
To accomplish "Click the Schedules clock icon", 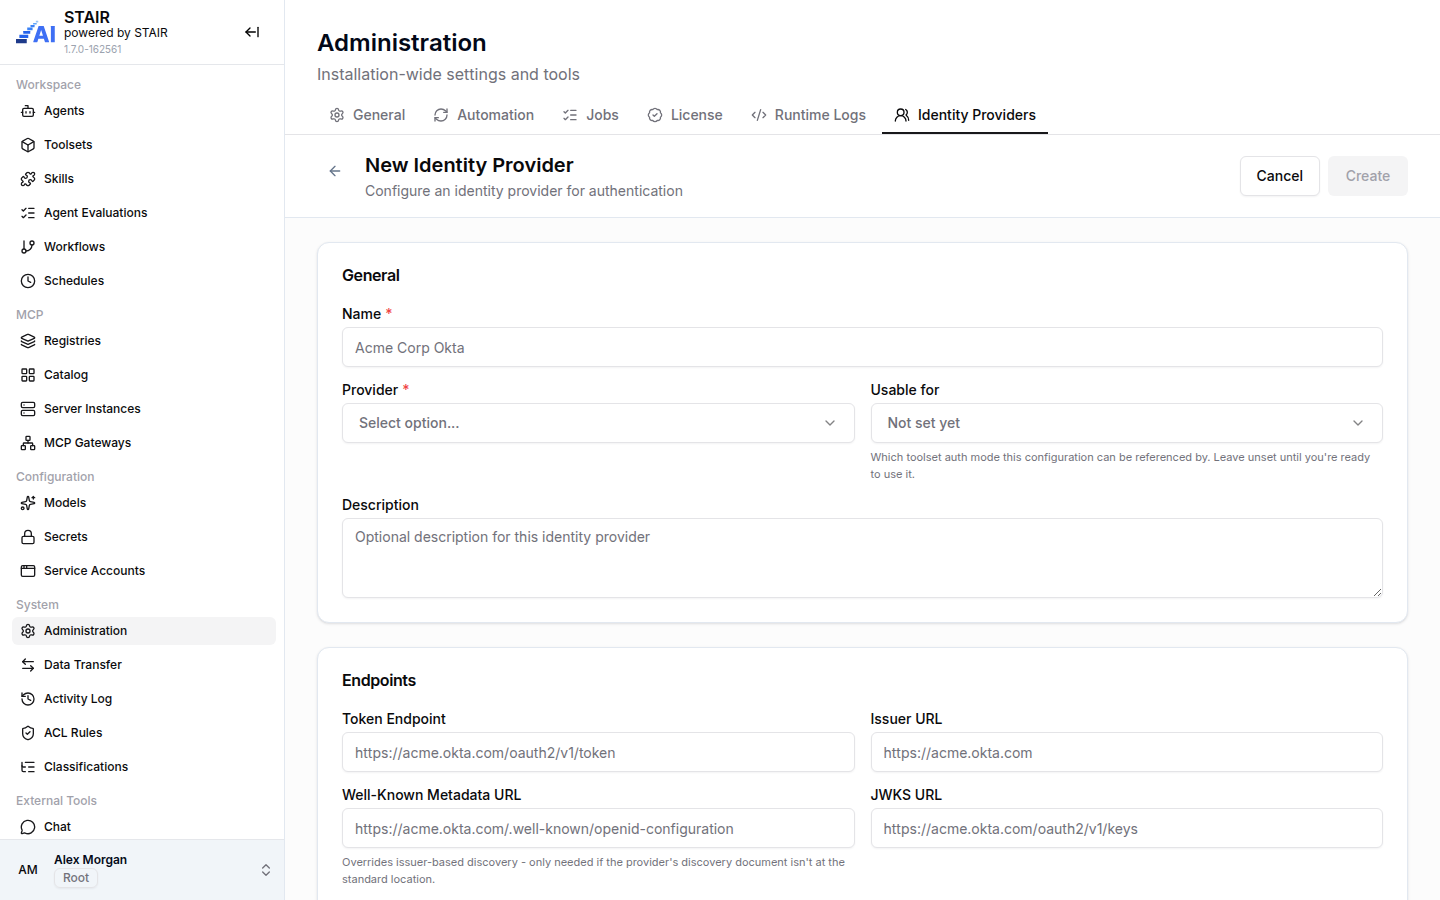I will pos(28,281).
